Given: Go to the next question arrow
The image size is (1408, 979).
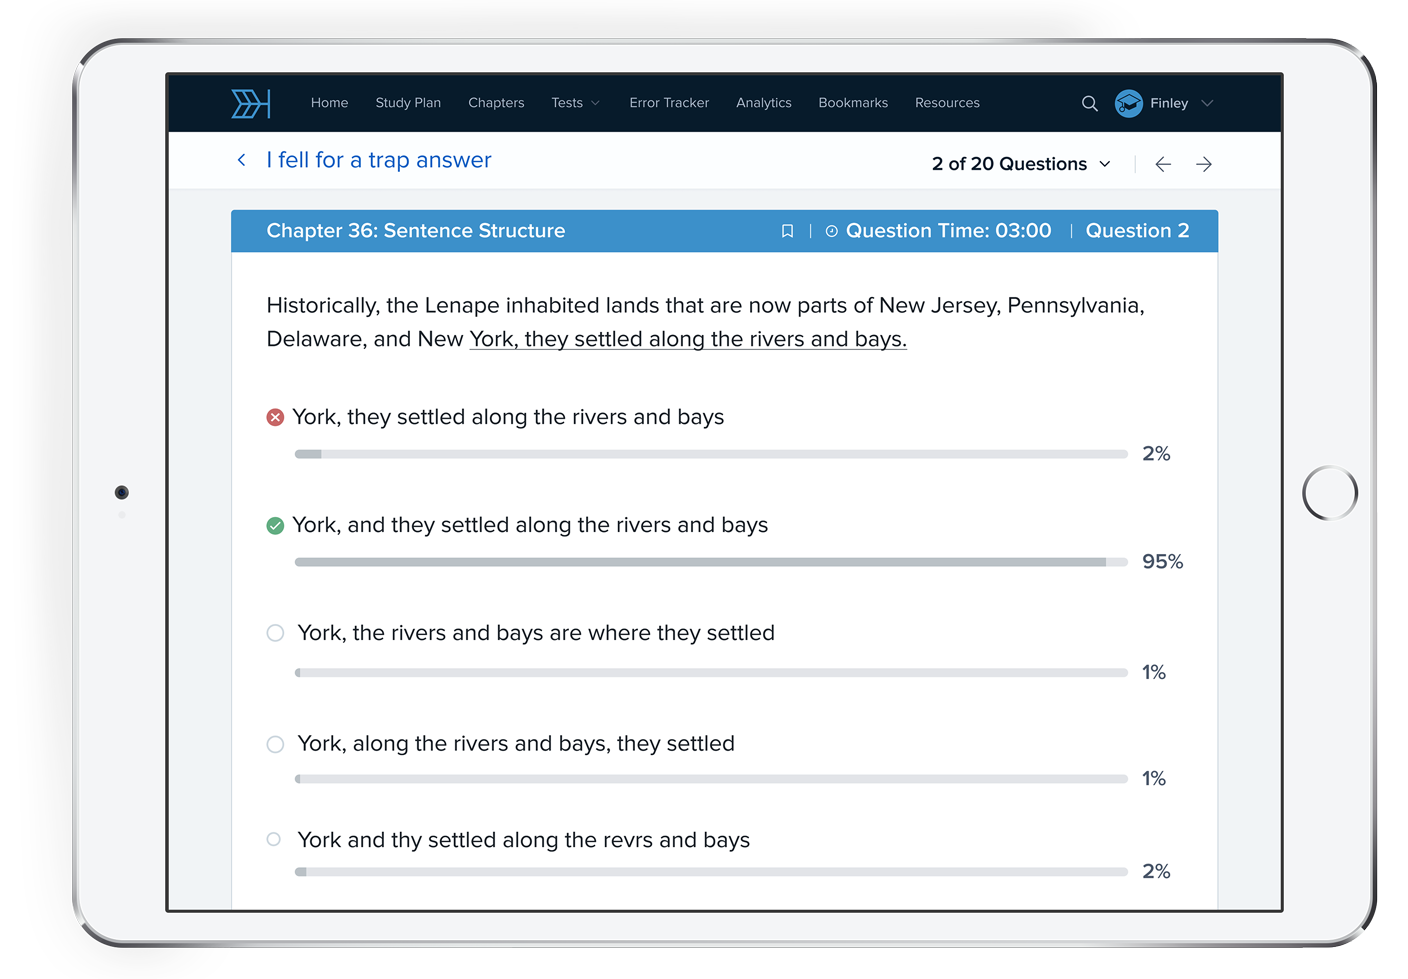Looking at the screenshot, I should coord(1204,164).
